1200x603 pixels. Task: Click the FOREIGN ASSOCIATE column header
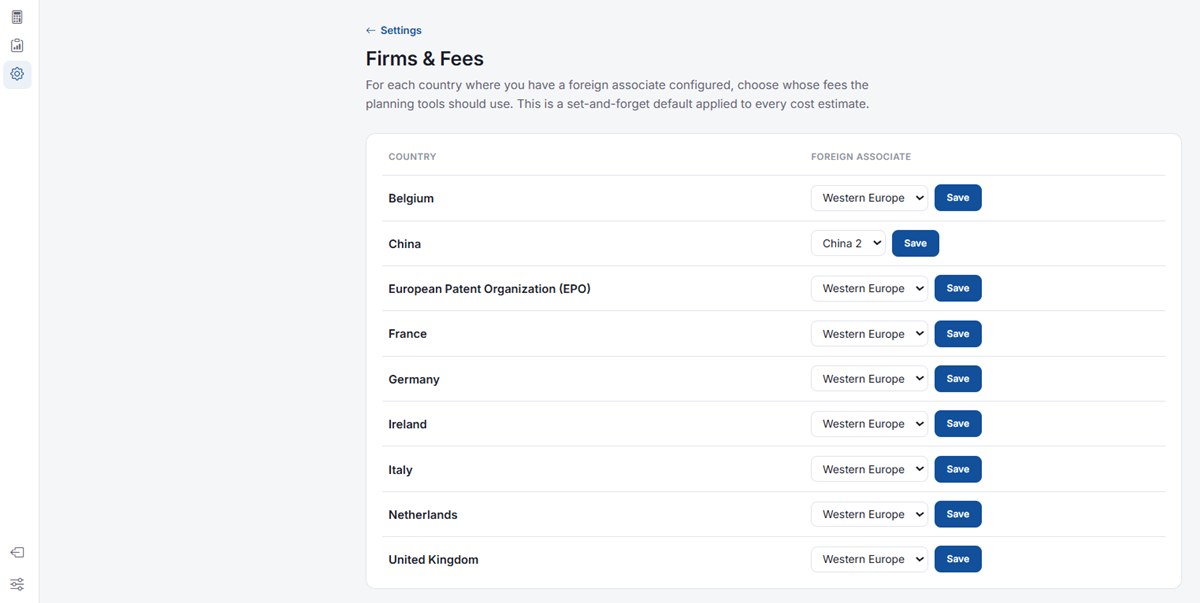pos(861,157)
